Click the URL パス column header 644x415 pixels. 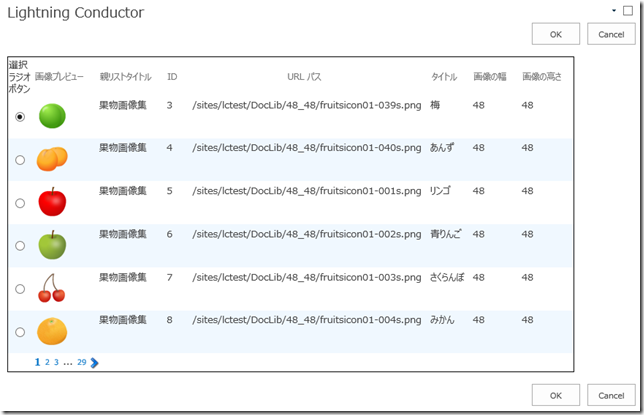click(x=304, y=77)
